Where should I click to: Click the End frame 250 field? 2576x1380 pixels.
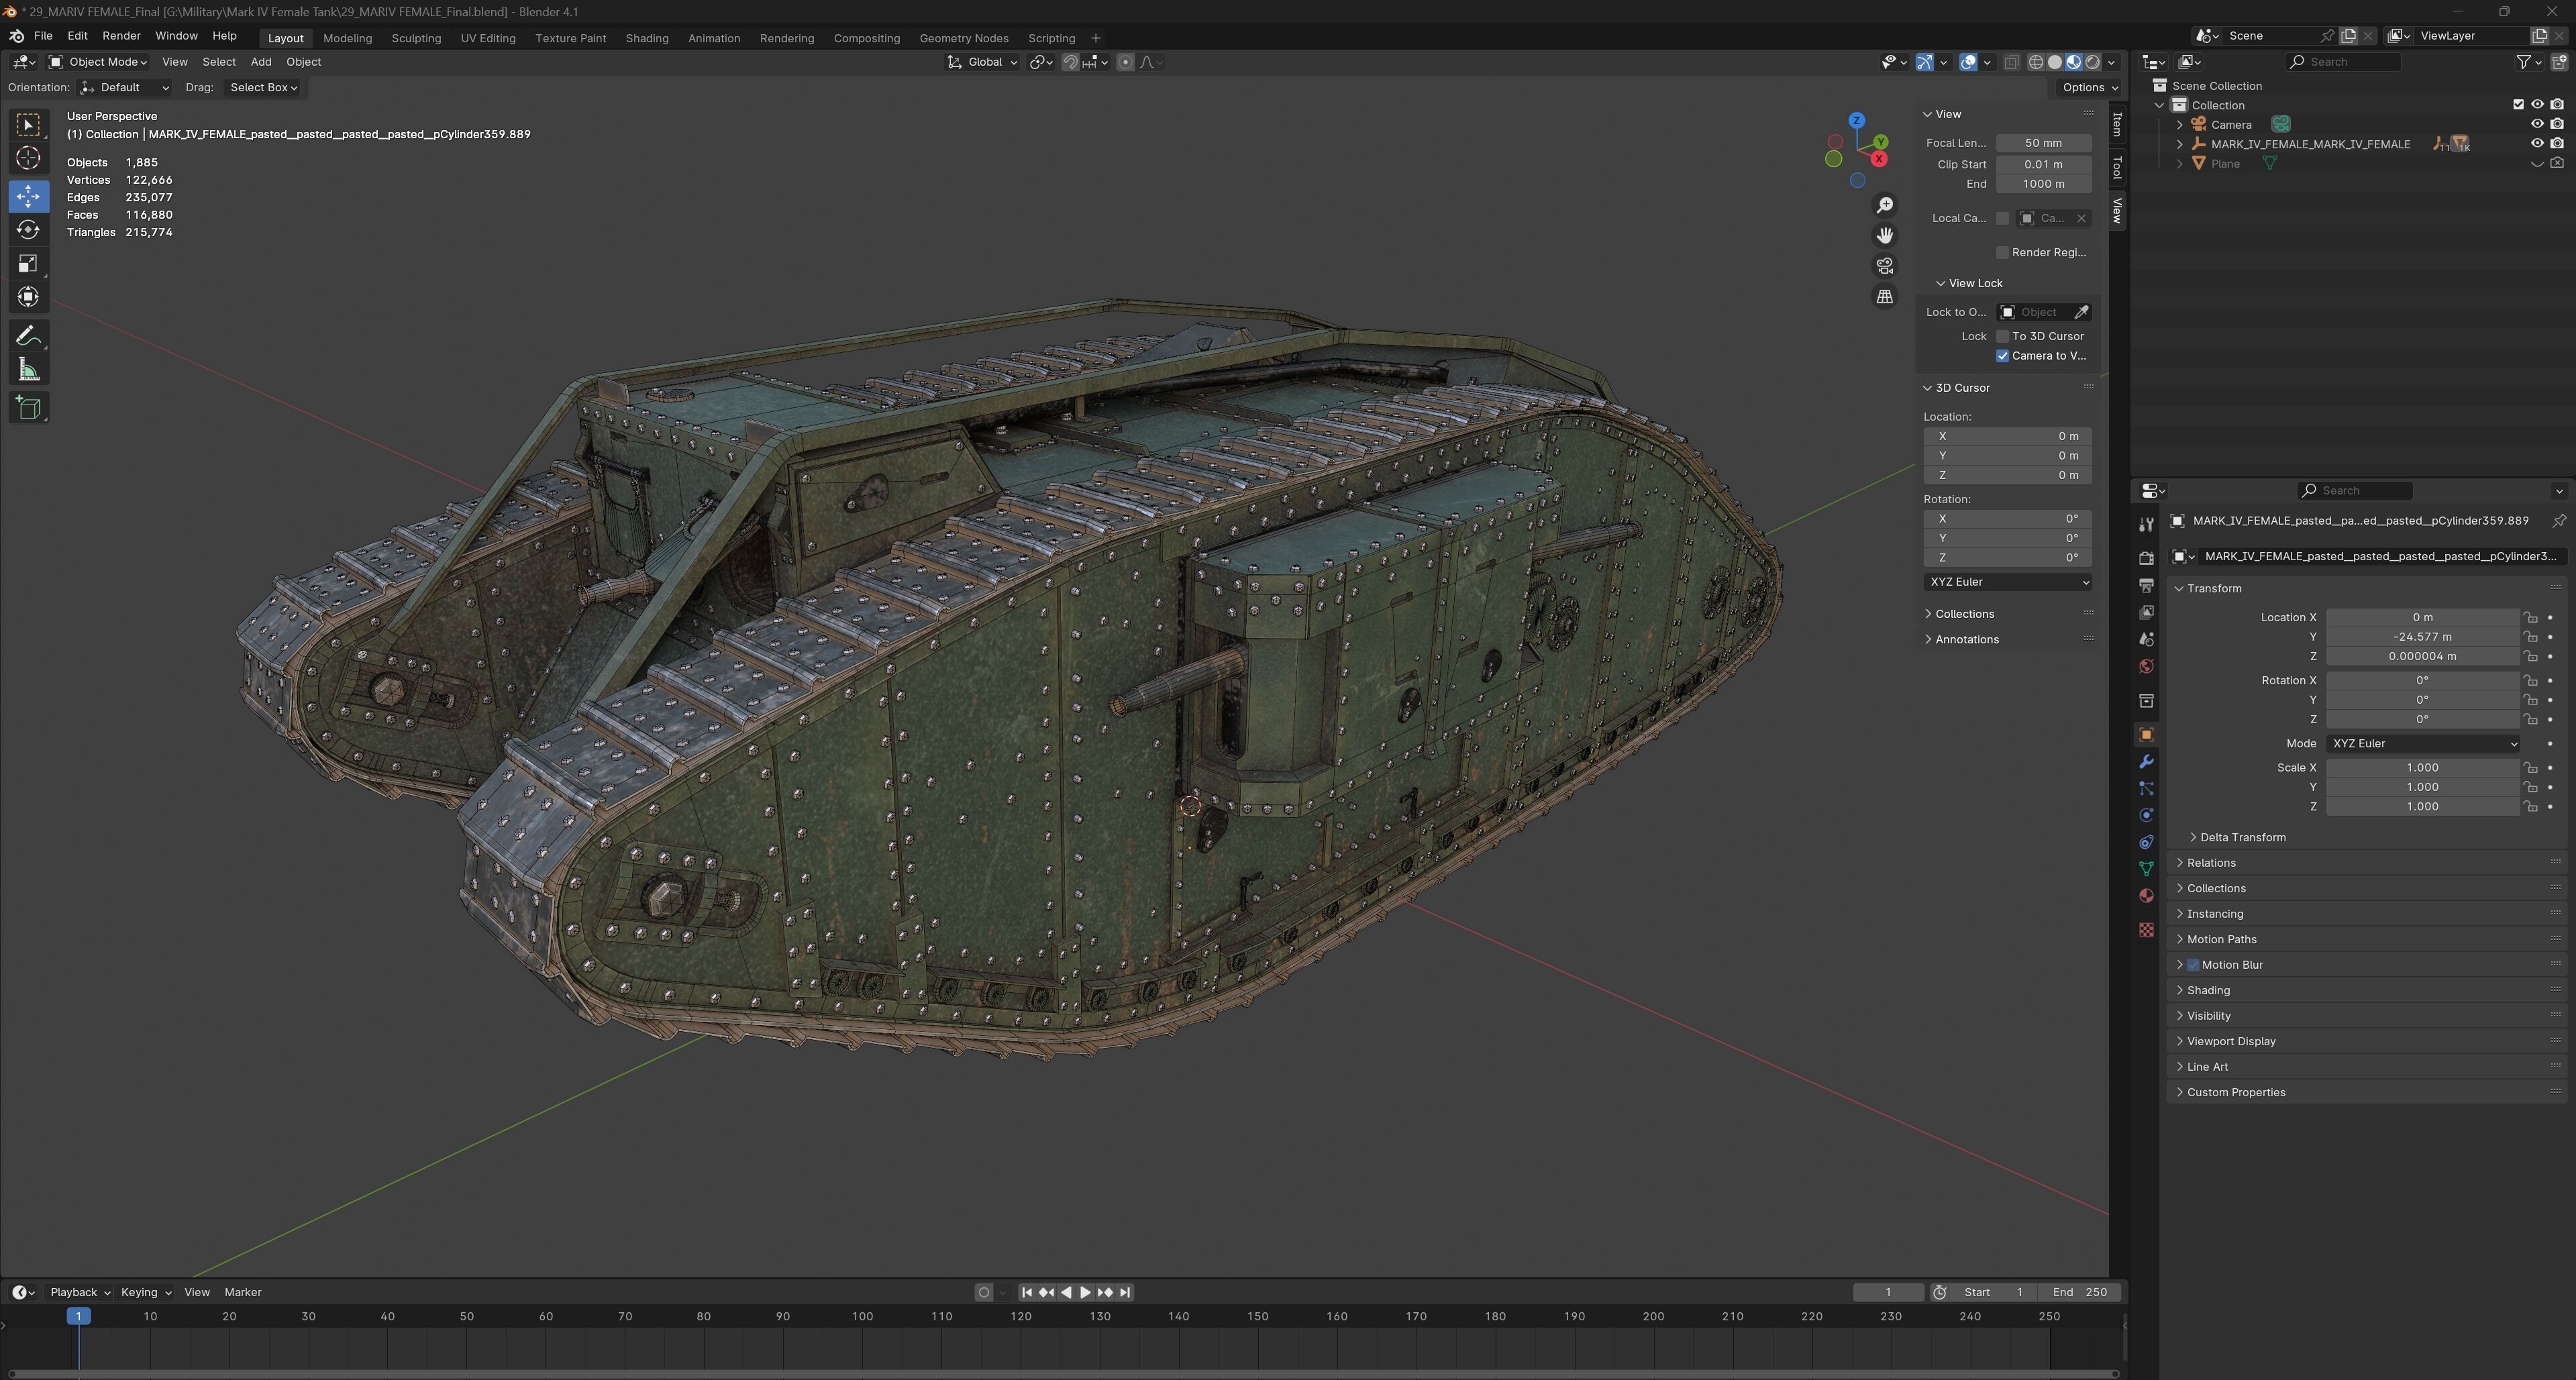pos(2080,1293)
